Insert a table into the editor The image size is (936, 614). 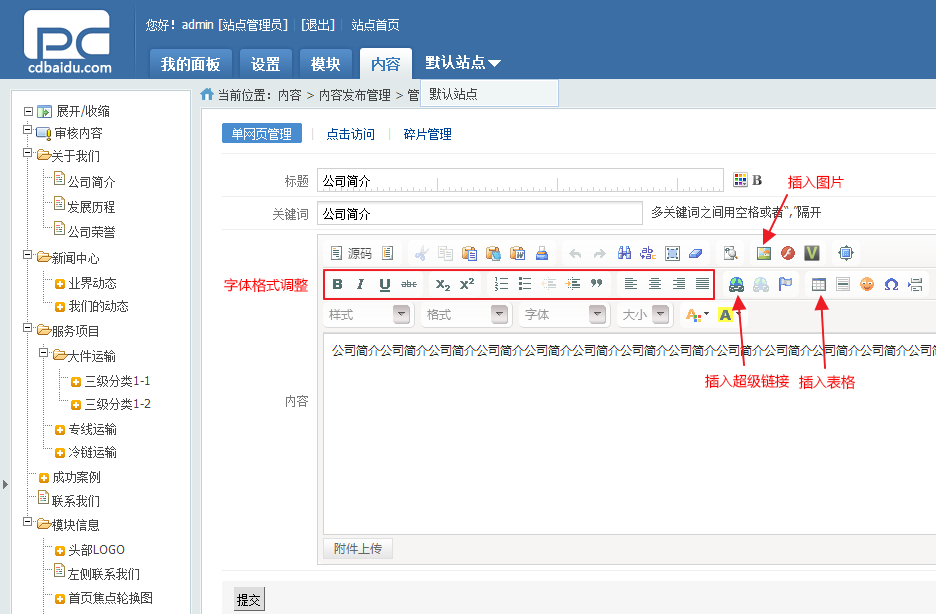click(x=819, y=285)
